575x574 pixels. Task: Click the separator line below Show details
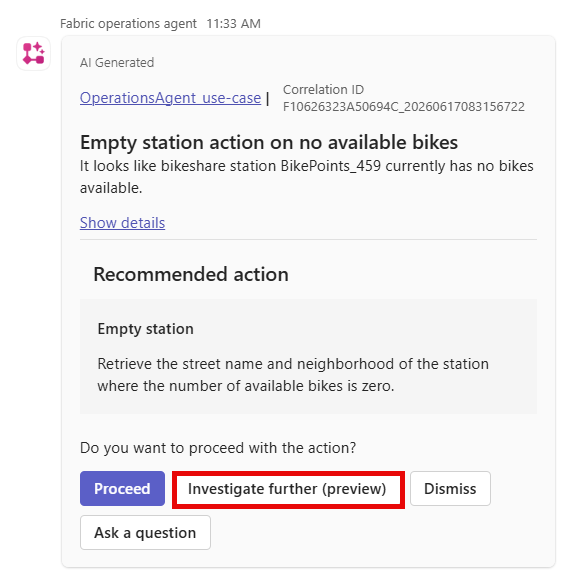(308, 240)
